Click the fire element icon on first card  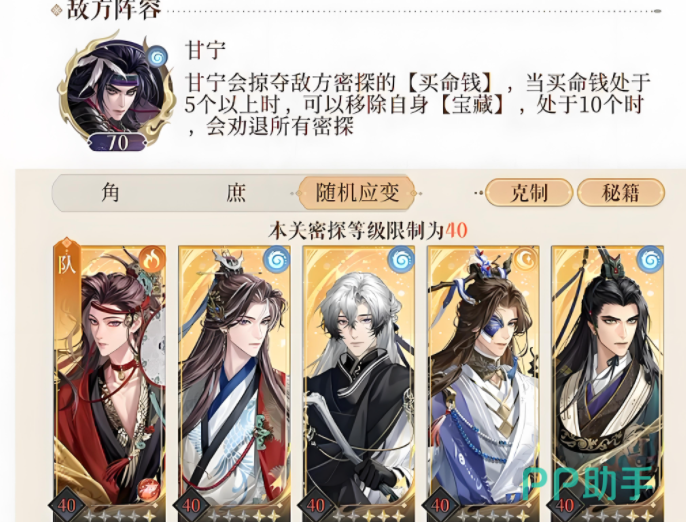tap(152, 259)
